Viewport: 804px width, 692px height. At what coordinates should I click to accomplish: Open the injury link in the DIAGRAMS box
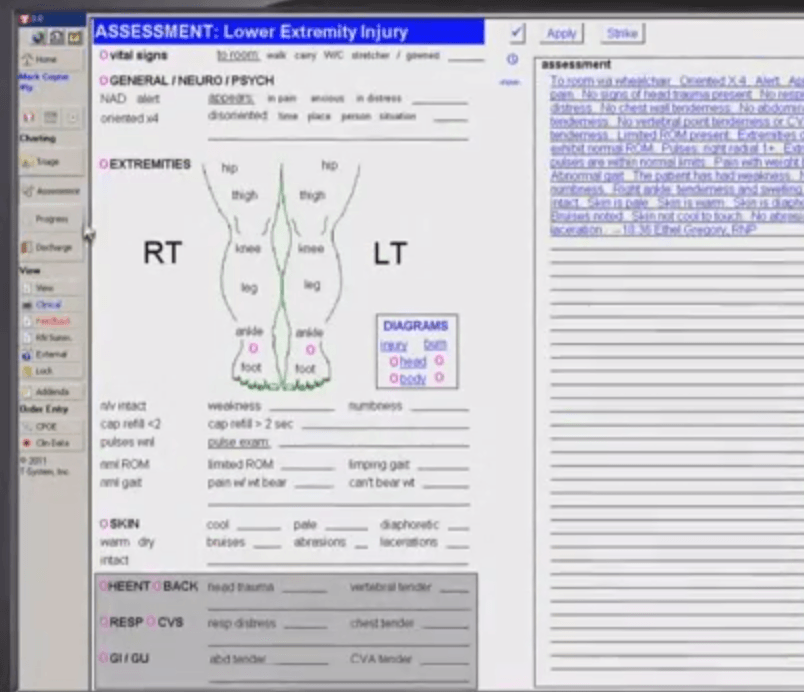[395, 344]
